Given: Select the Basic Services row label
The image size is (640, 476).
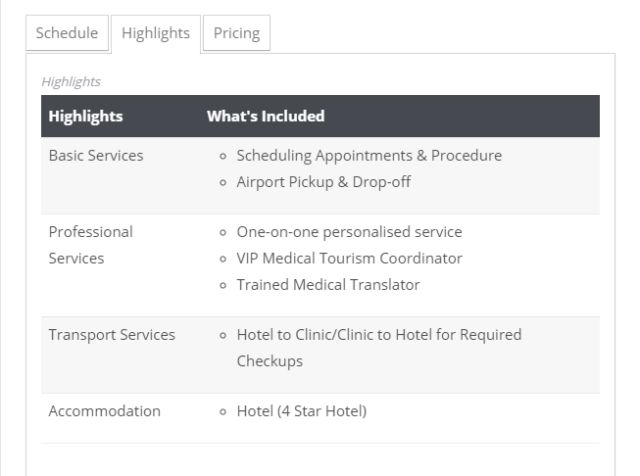Looking at the screenshot, I should (x=96, y=156).
